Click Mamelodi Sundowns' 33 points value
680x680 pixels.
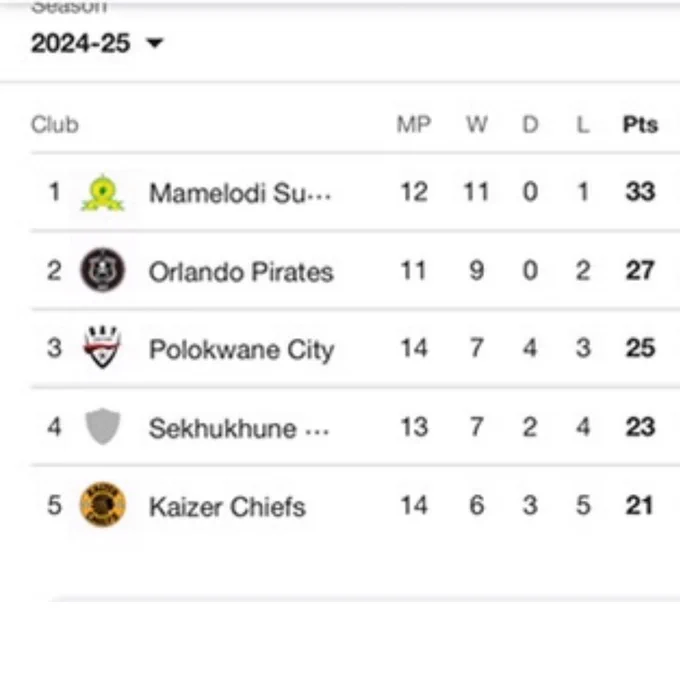tap(640, 192)
